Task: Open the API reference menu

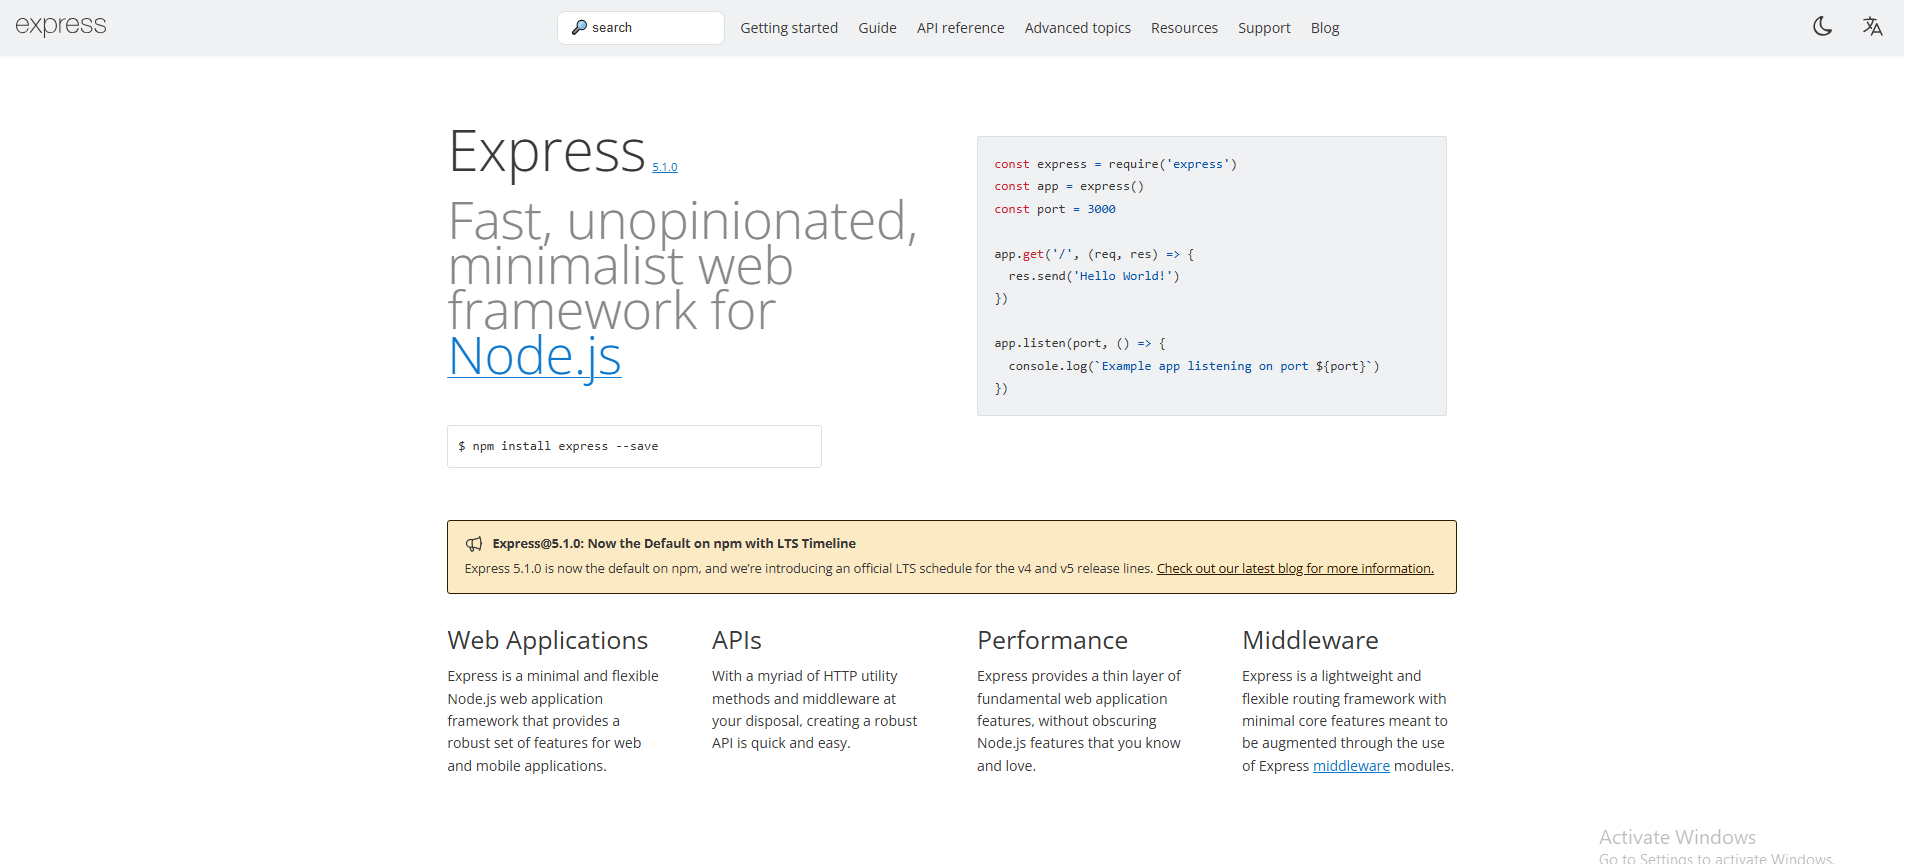Action: point(960,28)
